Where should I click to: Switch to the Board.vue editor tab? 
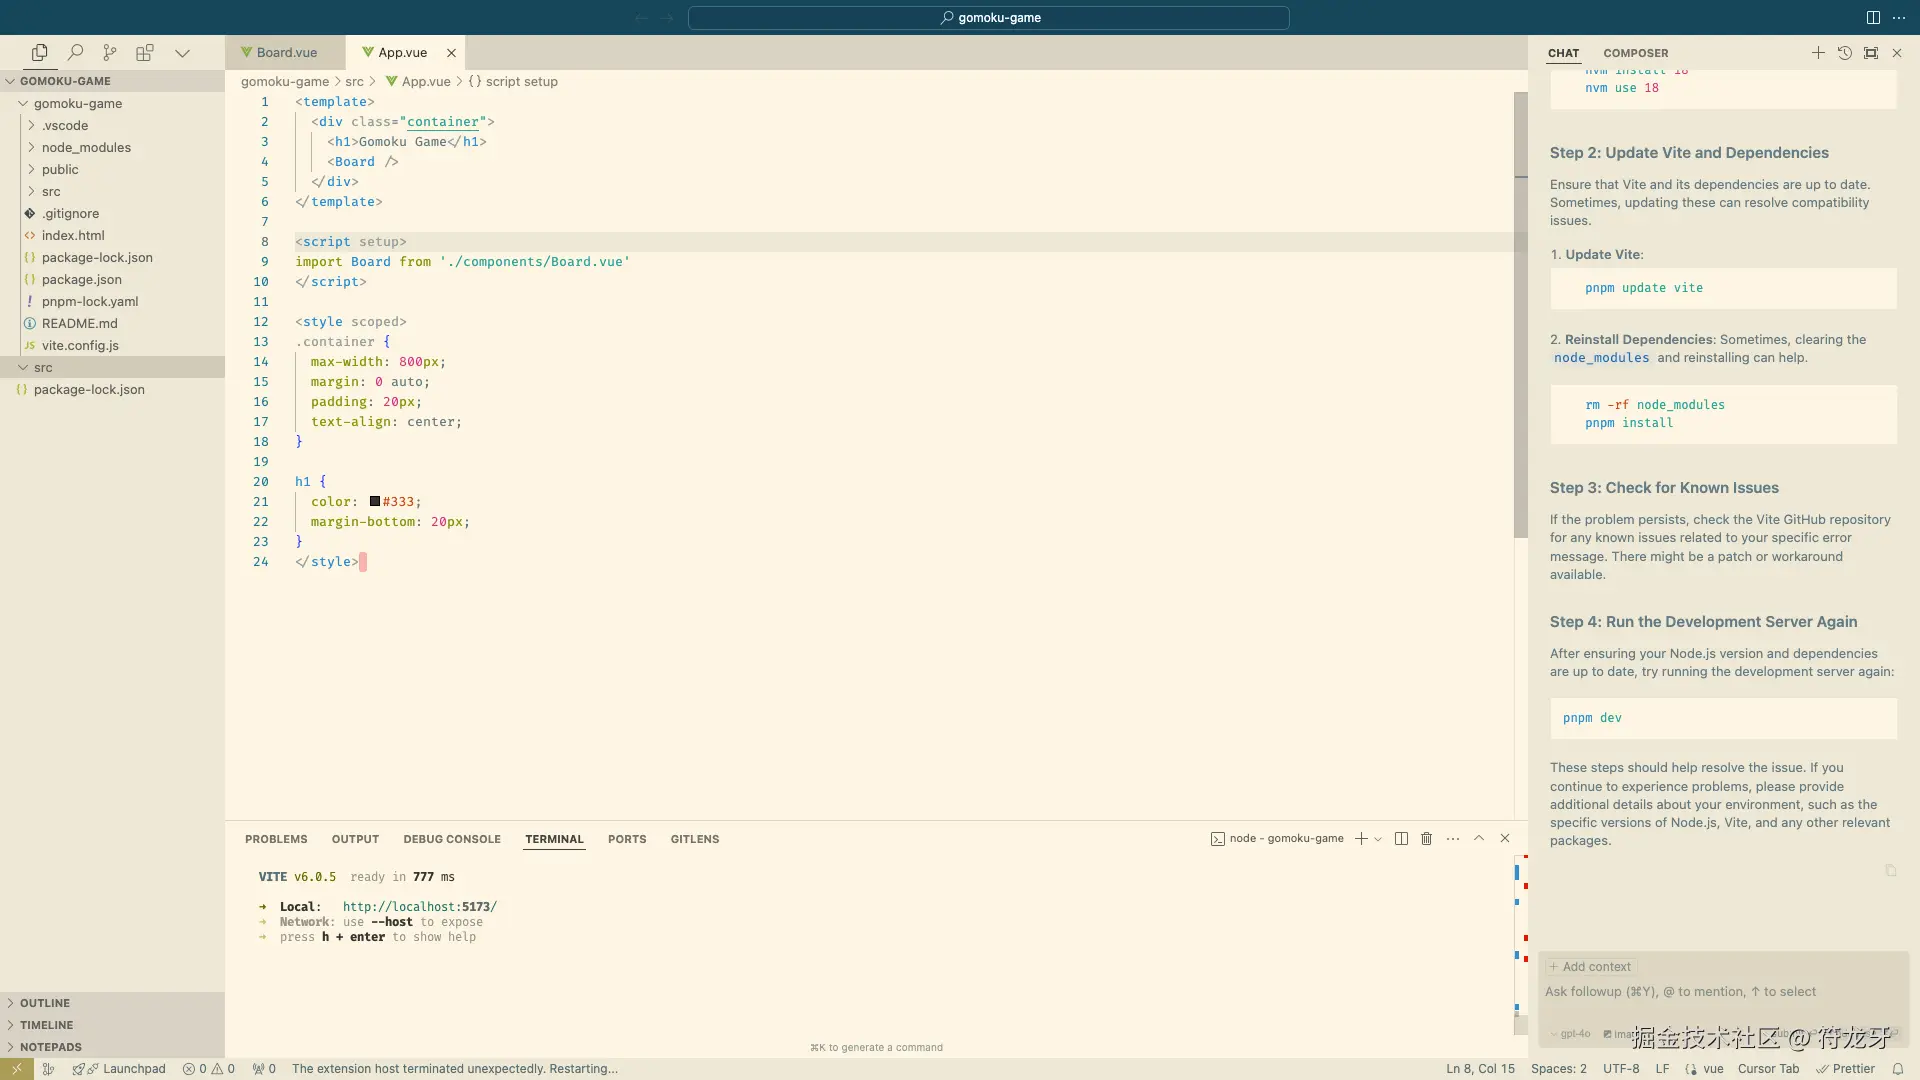[286, 53]
